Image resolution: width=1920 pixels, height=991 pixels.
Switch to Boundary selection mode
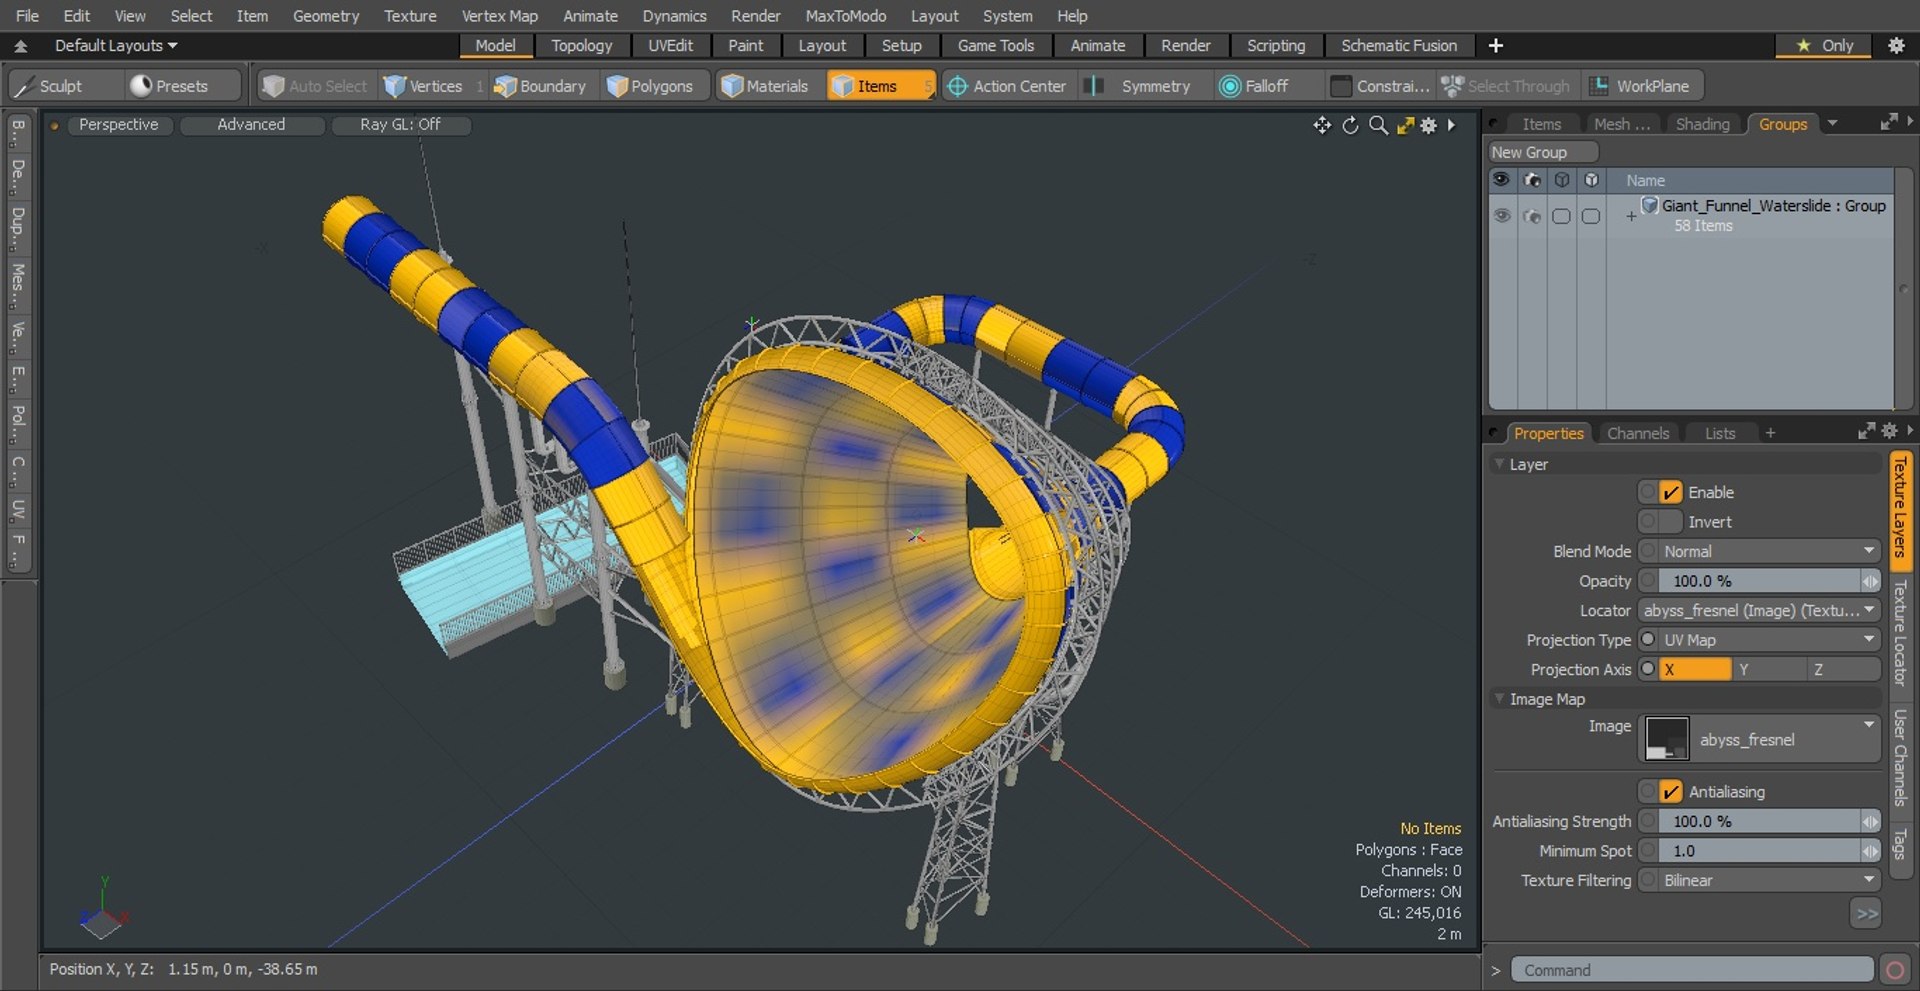[x=541, y=86]
